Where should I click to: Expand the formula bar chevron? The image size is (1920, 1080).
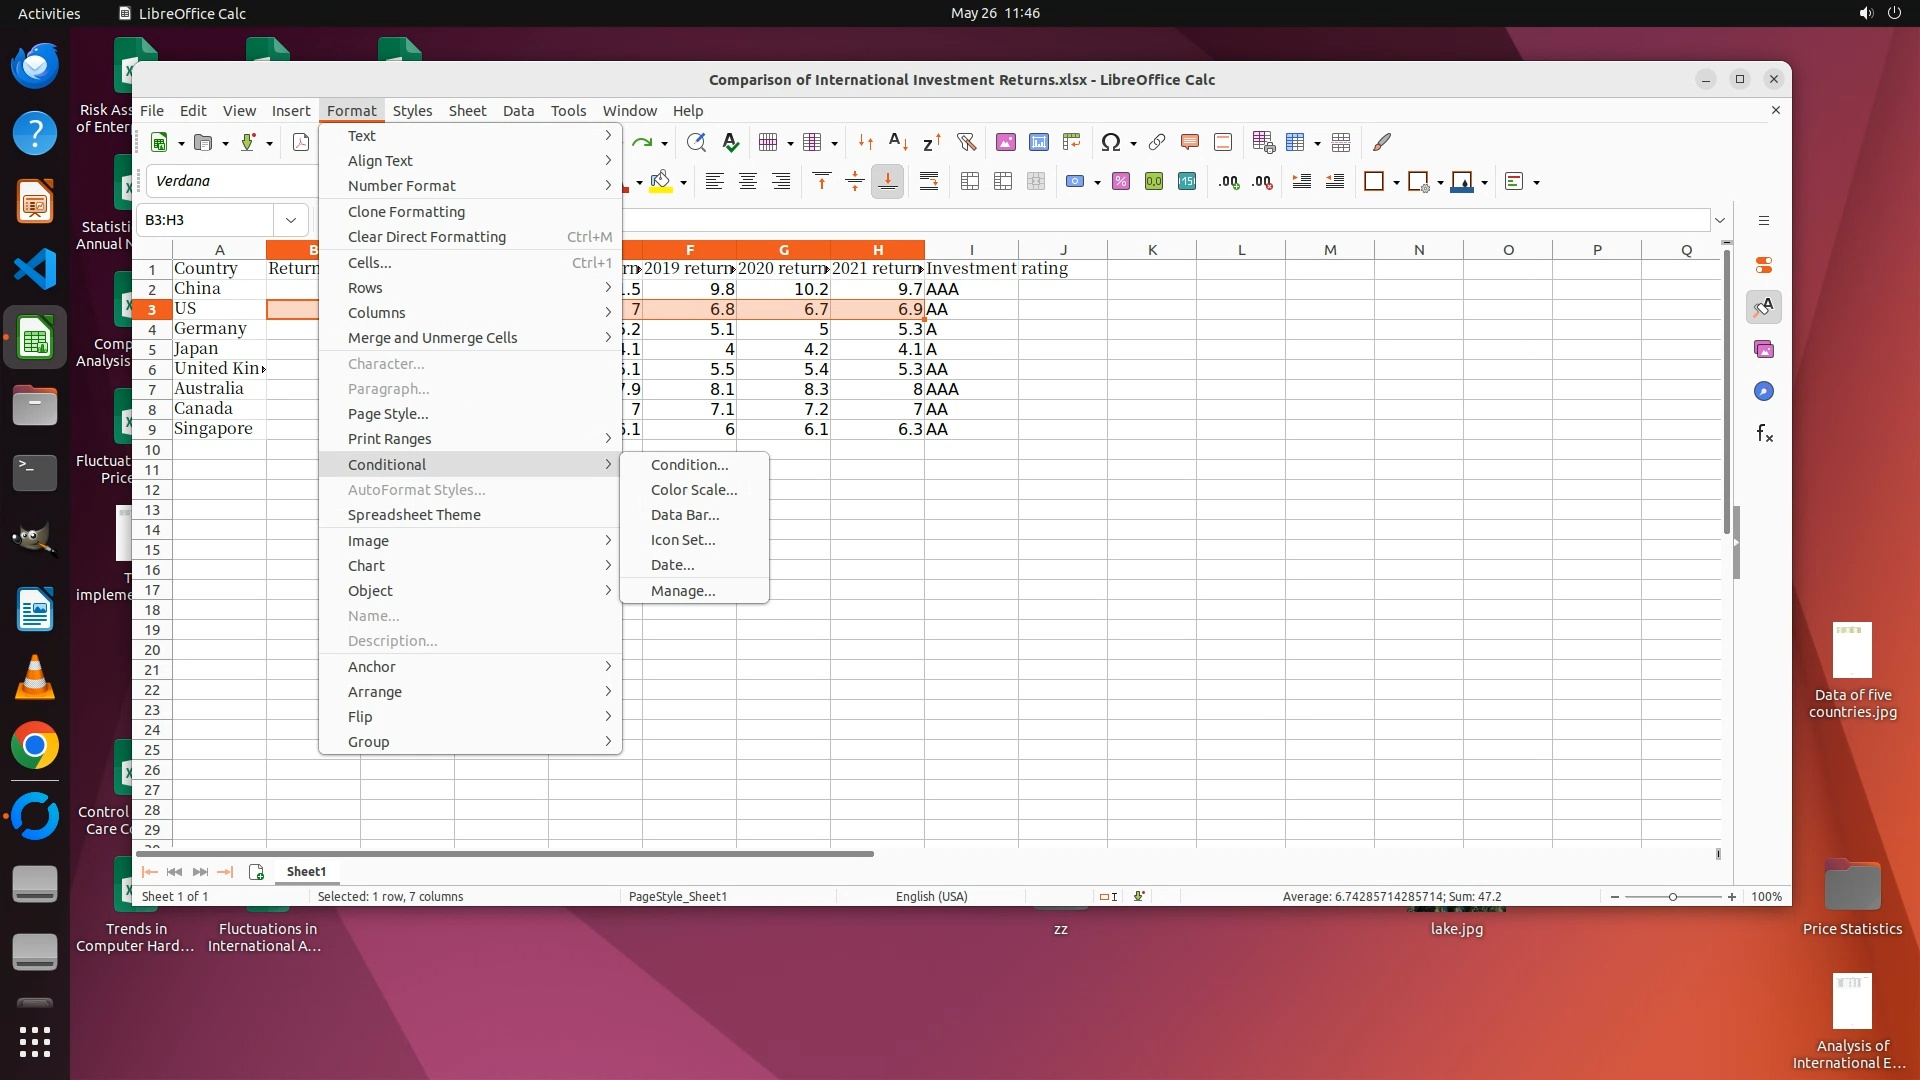(1720, 220)
